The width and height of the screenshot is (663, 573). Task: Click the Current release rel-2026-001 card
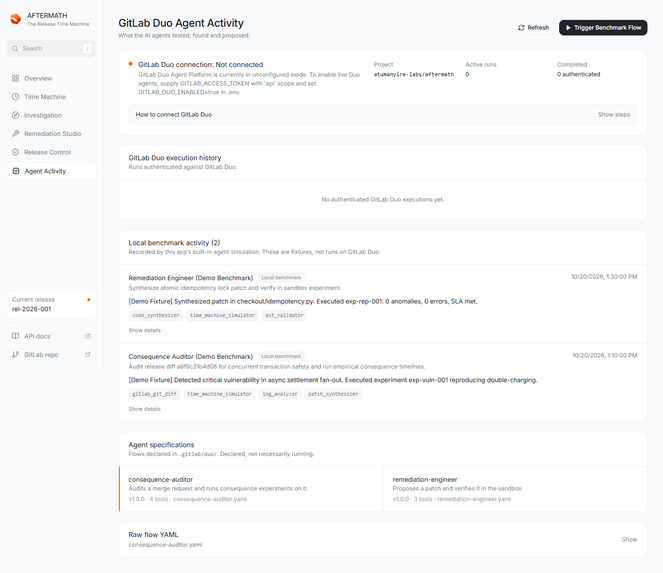point(51,304)
